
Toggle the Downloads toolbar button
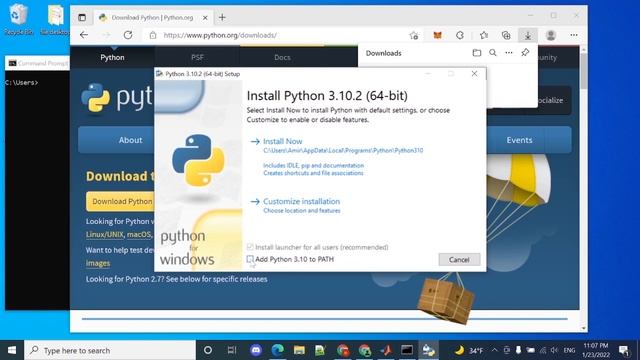point(528,36)
